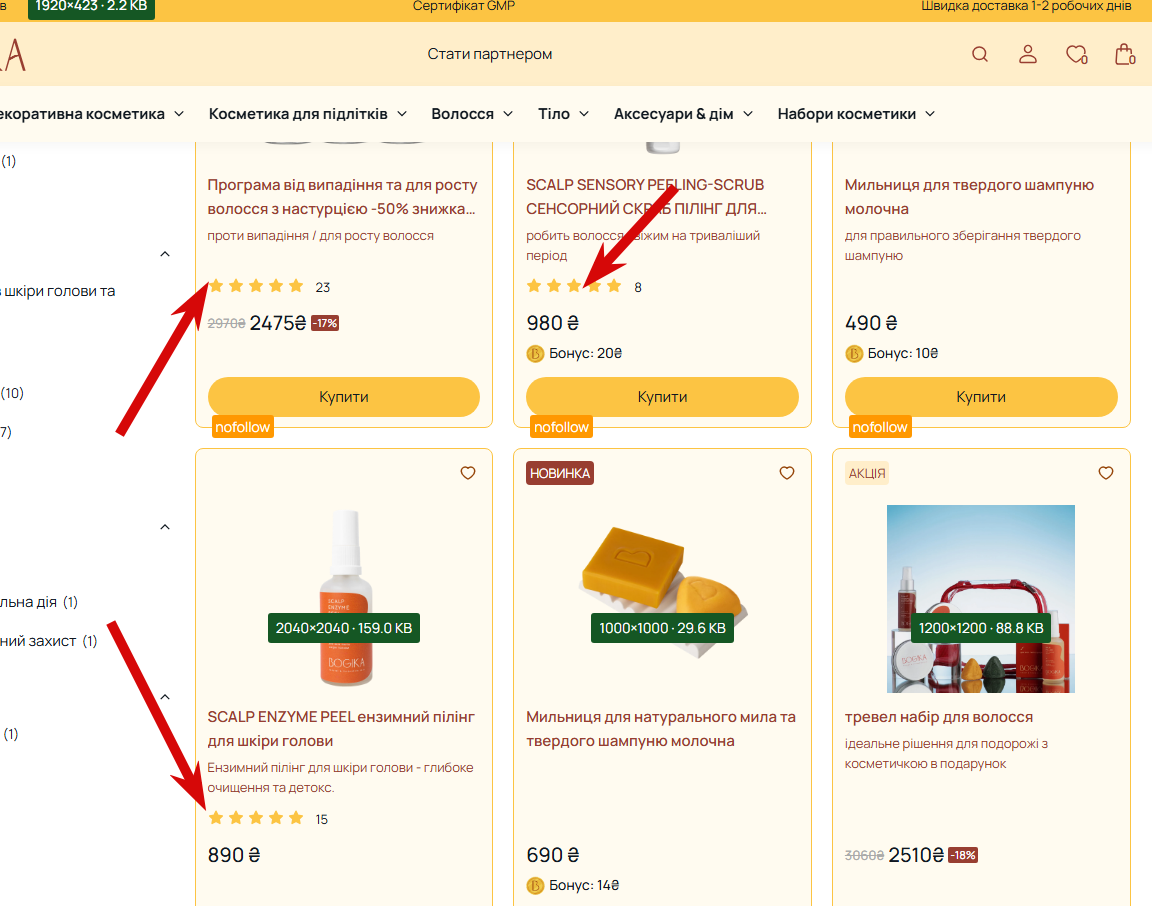
Task: Expand Аксесуари & дім menu
Action: (x=683, y=114)
